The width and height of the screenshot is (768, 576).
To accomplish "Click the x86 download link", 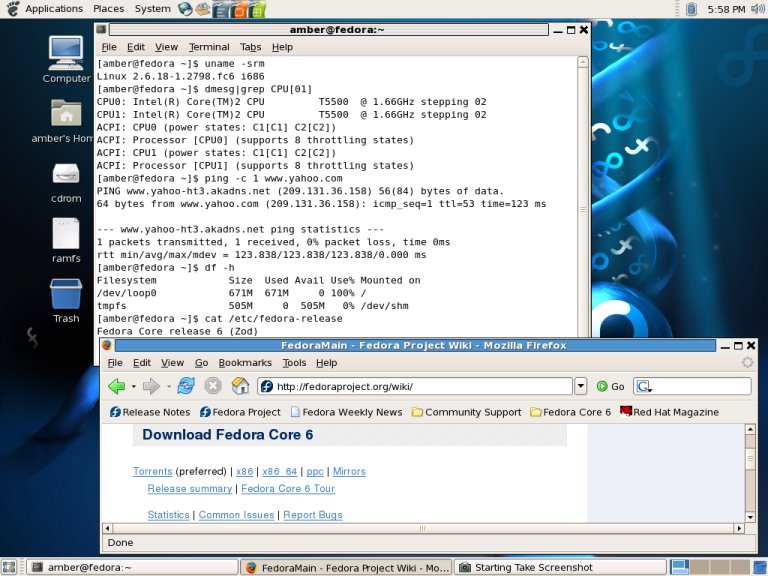I will (244, 472).
